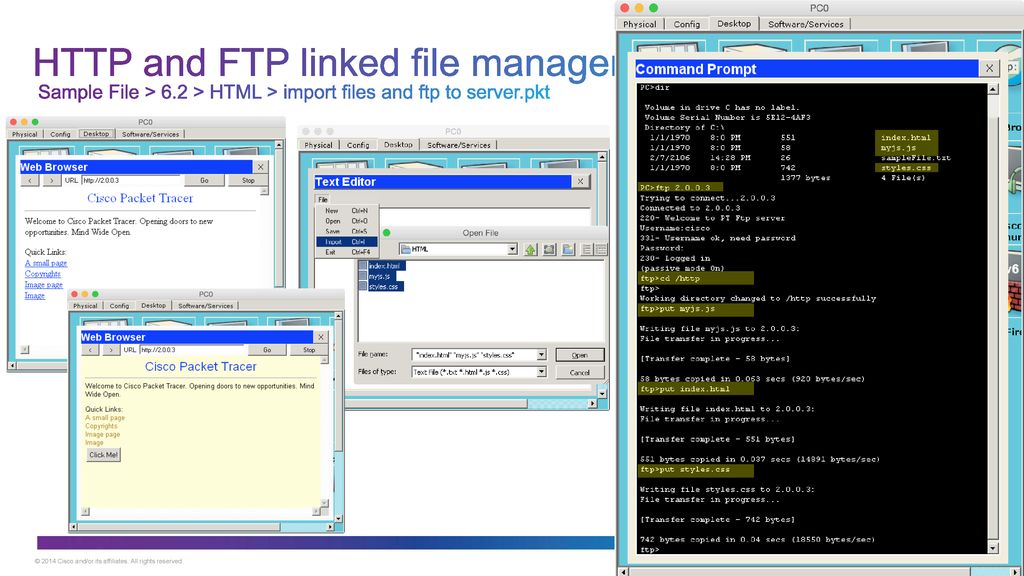Expand the File name dropdown arrow
The image size is (1024, 576).
coord(541,355)
